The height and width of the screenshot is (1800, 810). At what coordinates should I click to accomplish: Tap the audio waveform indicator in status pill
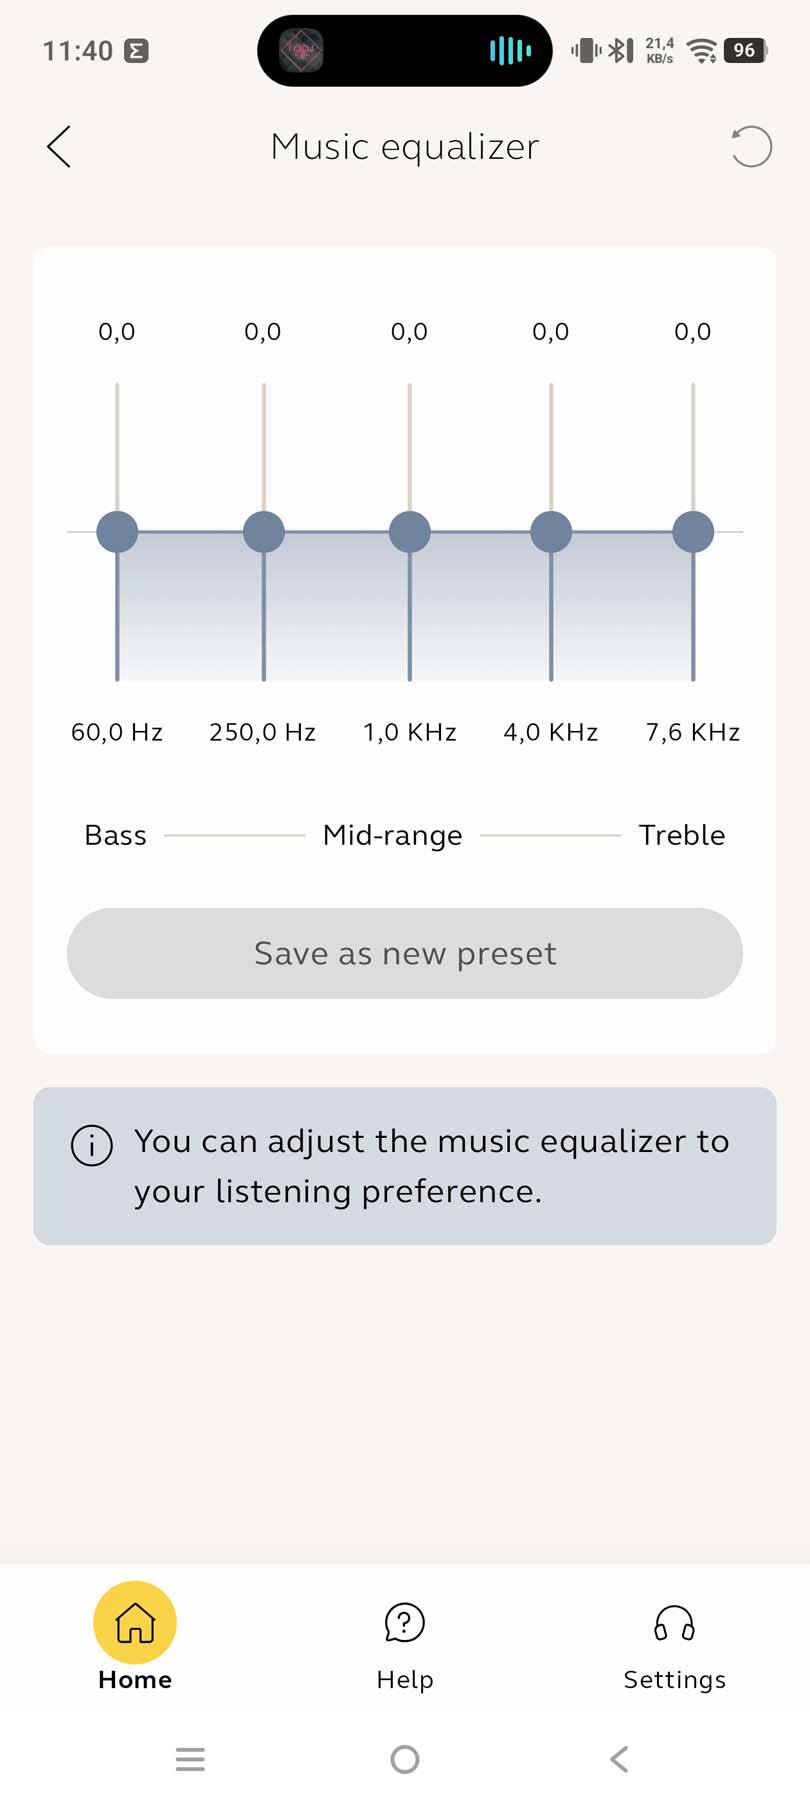click(510, 51)
